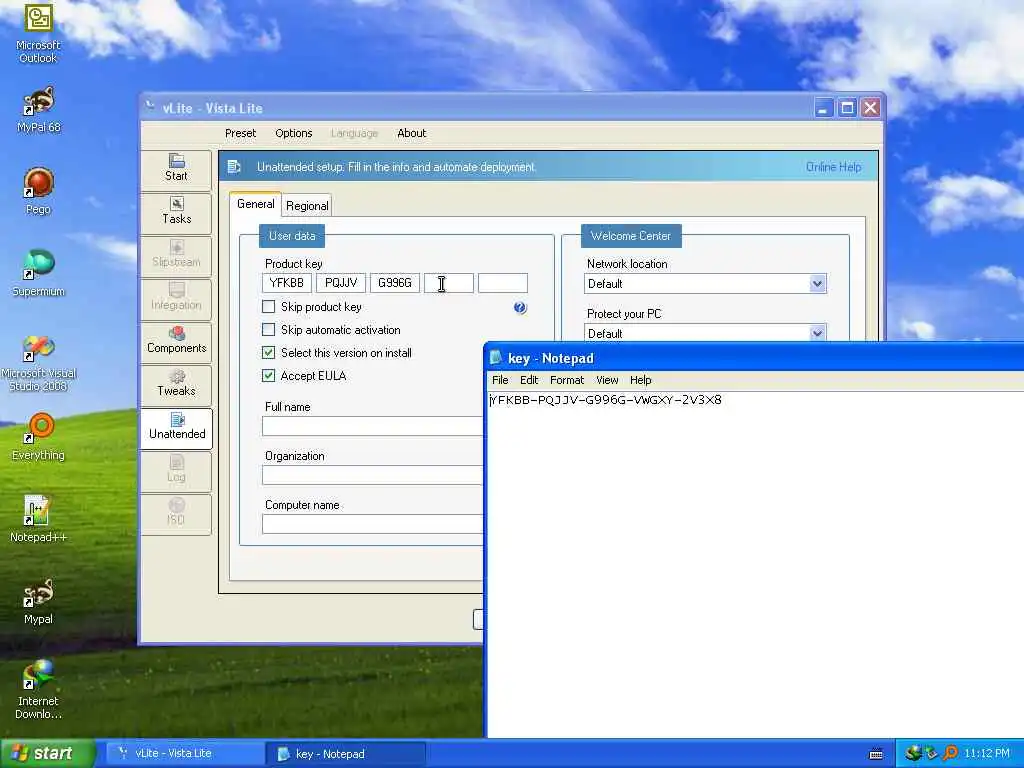Open Notepad Edit menu
Screen dimensions: 1024x768
[x=529, y=380]
